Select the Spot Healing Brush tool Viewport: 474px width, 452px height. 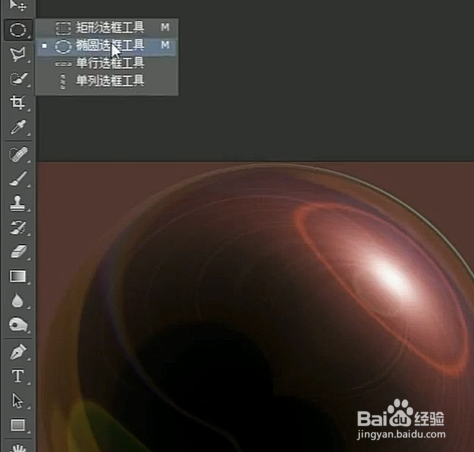(x=18, y=155)
